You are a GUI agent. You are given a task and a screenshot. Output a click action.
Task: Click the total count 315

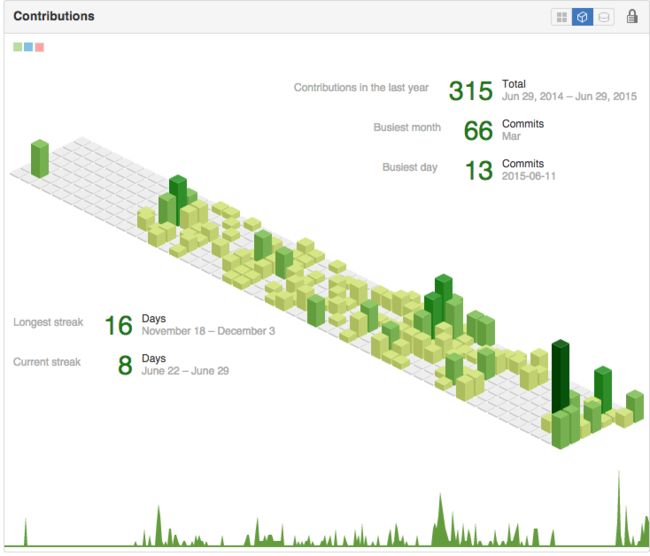point(471,91)
